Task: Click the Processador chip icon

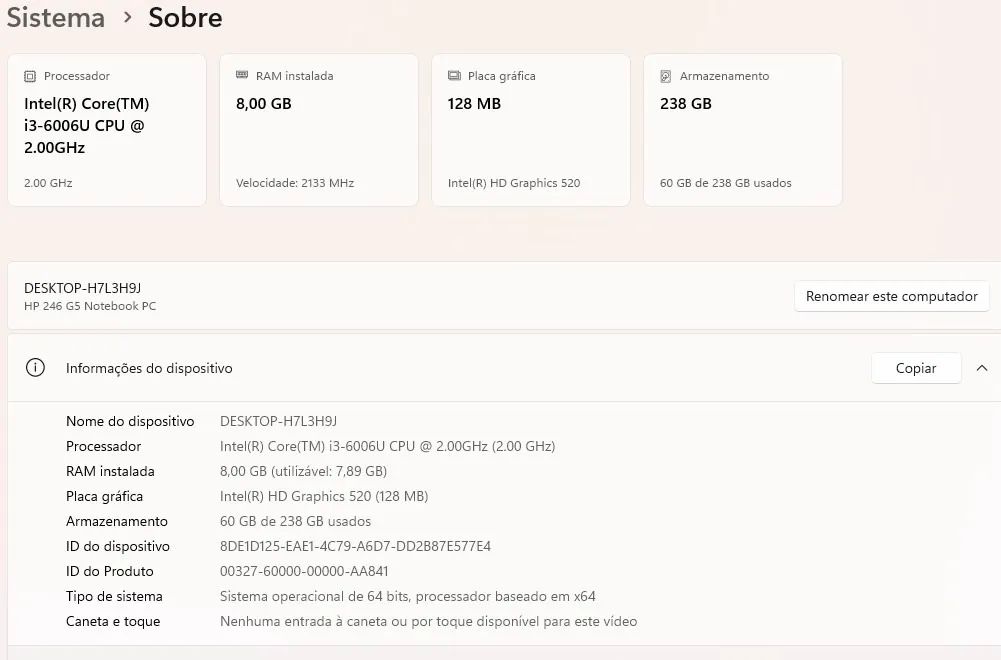Action: (x=30, y=77)
